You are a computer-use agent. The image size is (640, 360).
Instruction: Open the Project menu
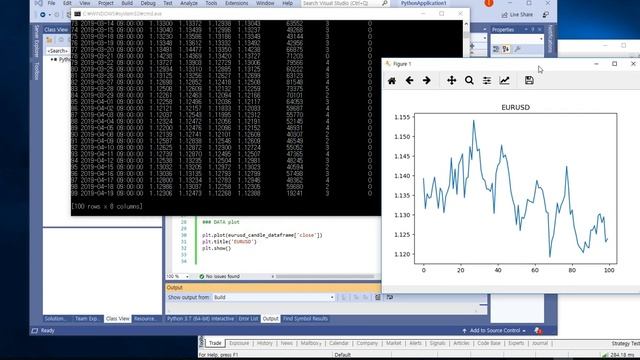(106, 3)
